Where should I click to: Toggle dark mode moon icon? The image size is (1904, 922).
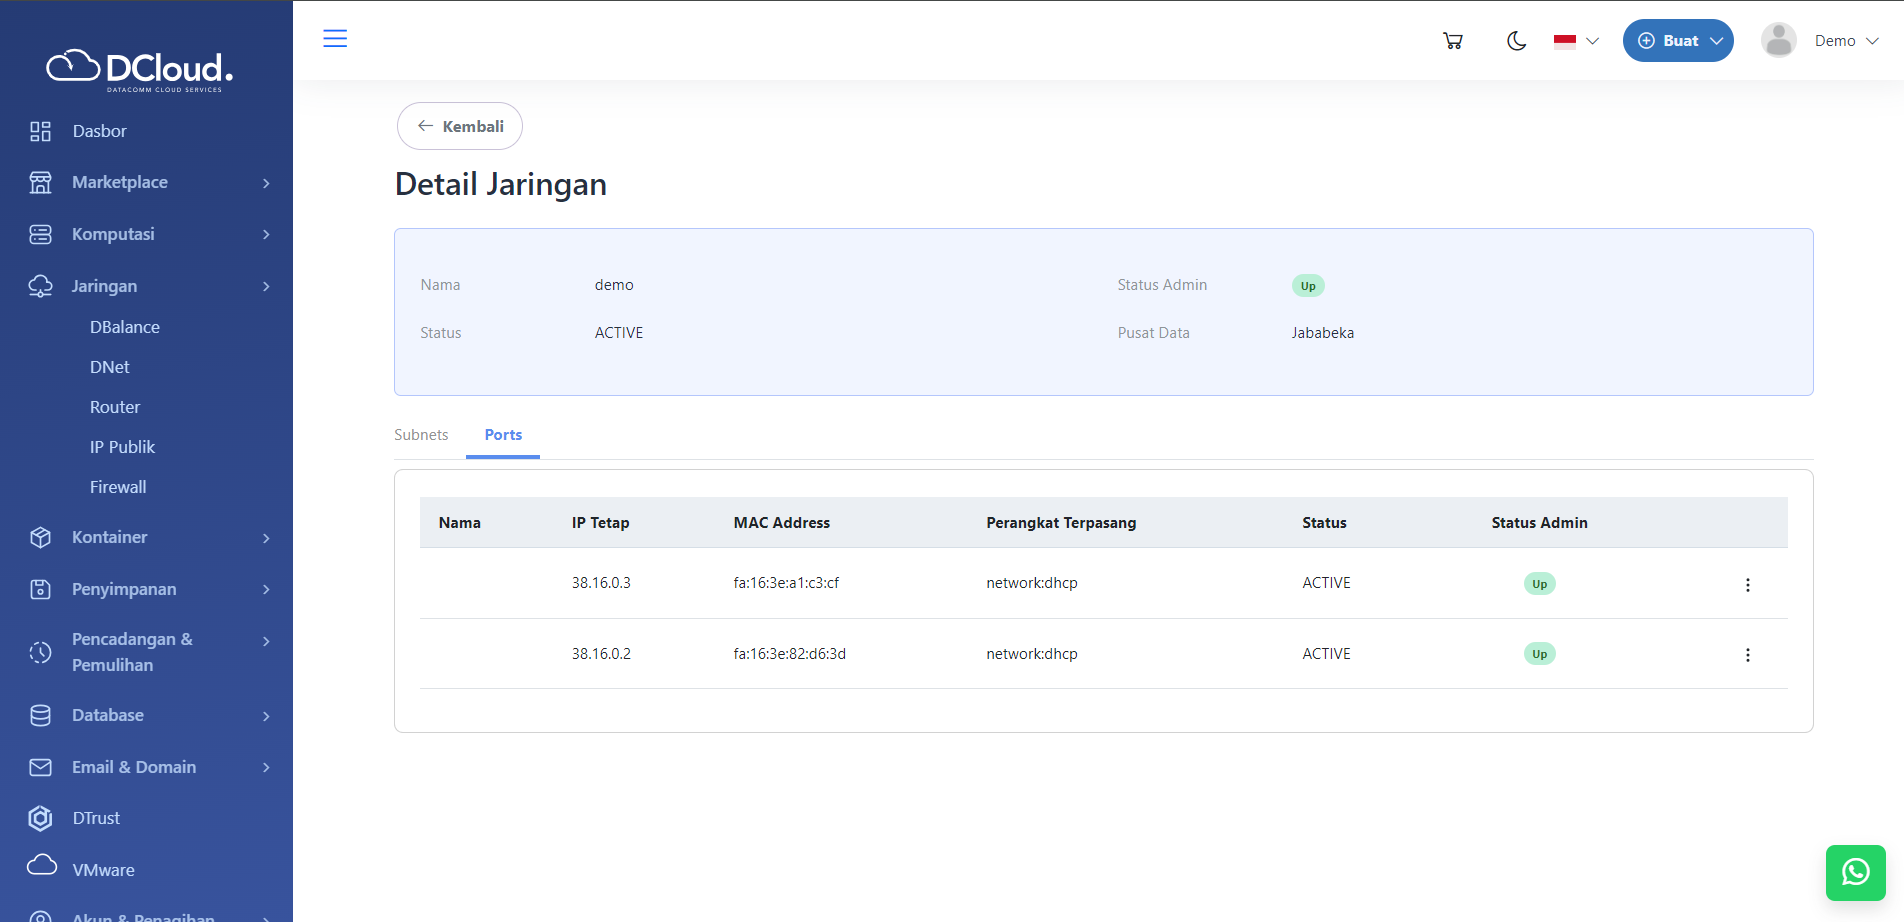tap(1516, 41)
